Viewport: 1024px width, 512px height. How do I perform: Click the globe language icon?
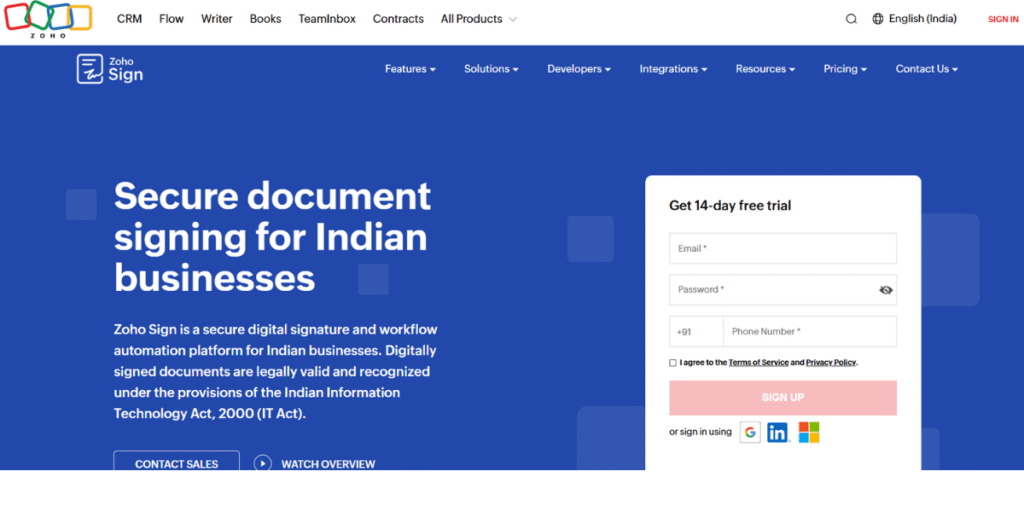coord(878,19)
